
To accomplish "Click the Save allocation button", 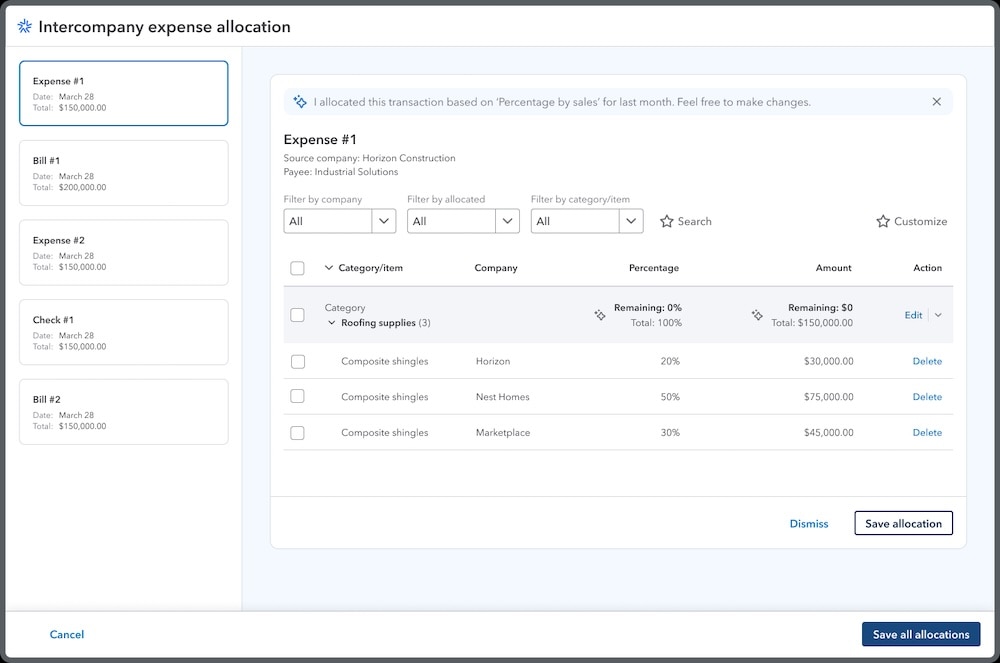I will (903, 523).
